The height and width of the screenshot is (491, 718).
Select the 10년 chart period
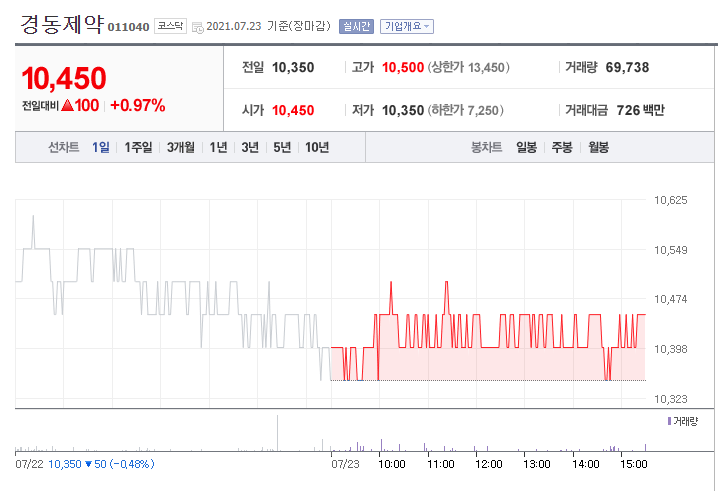pyautogui.click(x=317, y=147)
